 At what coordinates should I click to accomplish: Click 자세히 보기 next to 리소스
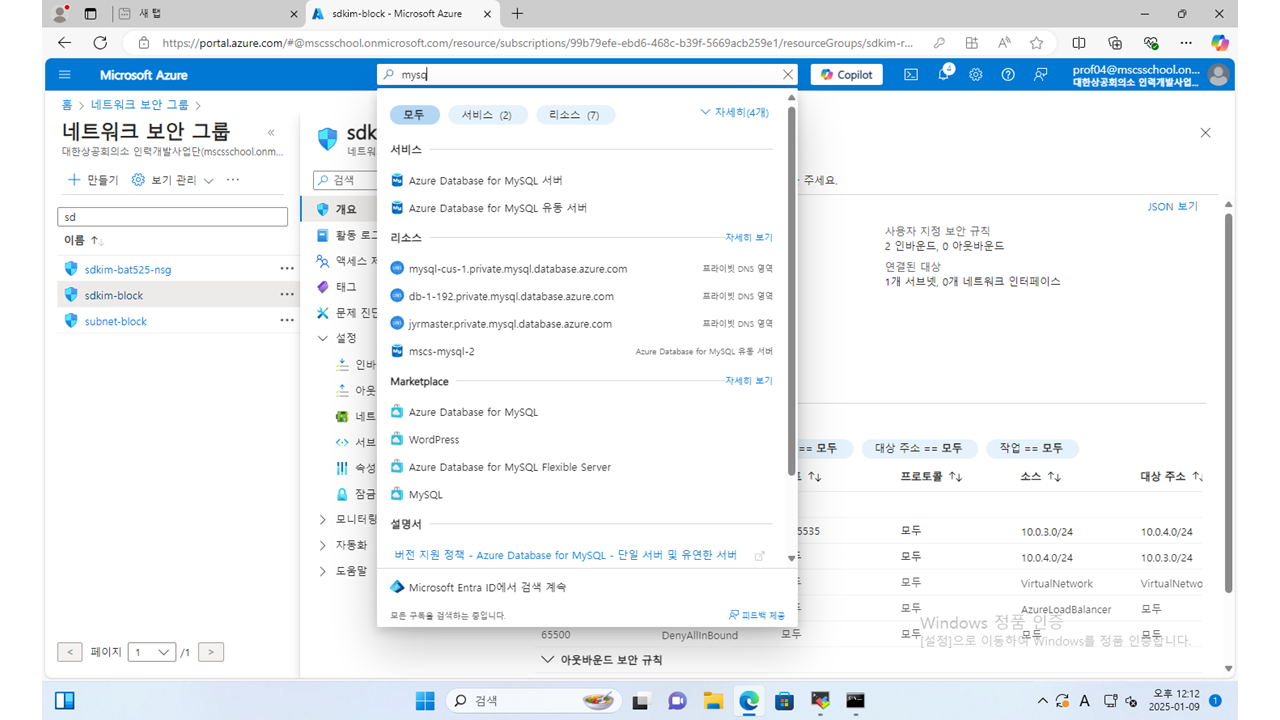[748, 238]
